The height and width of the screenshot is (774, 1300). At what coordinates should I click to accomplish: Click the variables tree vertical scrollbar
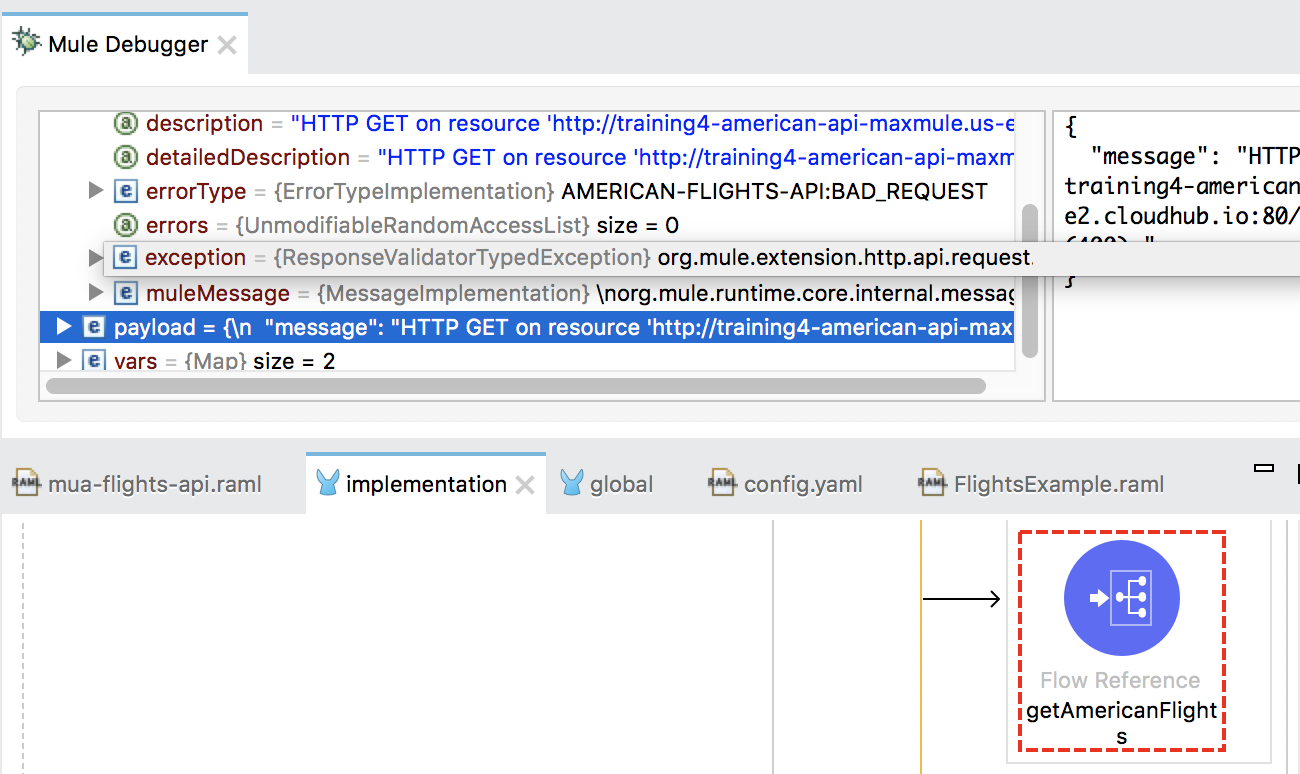click(x=1029, y=280)
